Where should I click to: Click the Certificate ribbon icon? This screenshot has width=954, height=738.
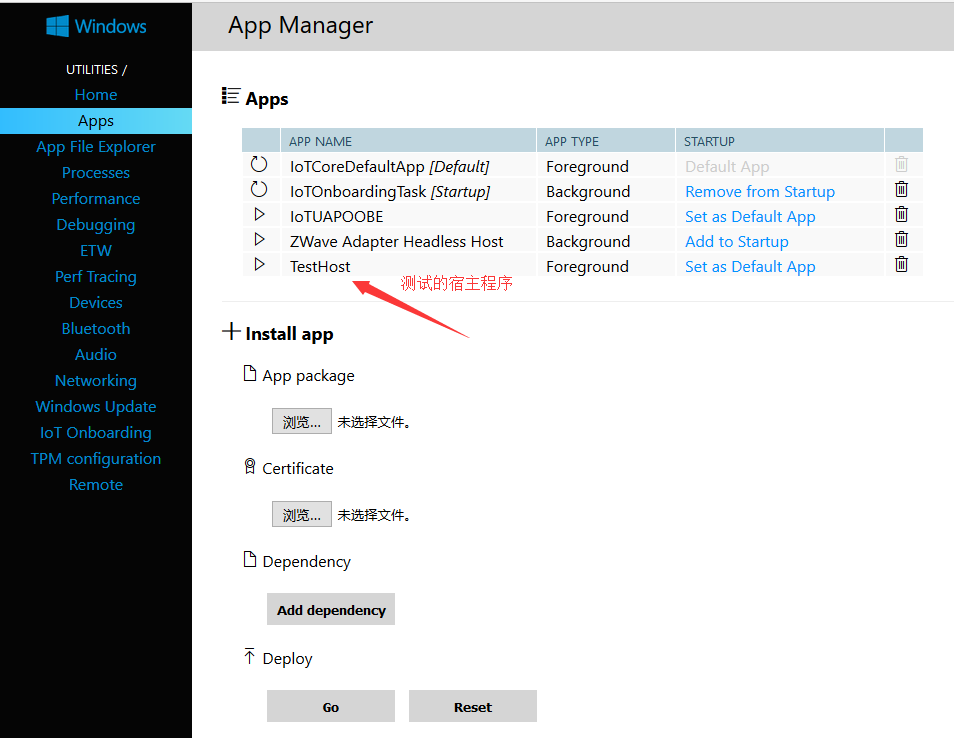[x=249, y=466]
